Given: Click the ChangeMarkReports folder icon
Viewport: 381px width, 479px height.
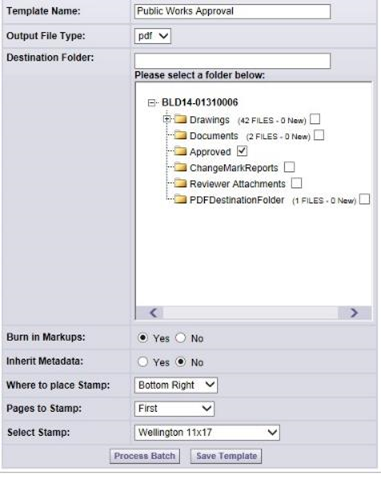Looking at the screenshot, I should tap(180, 167).
